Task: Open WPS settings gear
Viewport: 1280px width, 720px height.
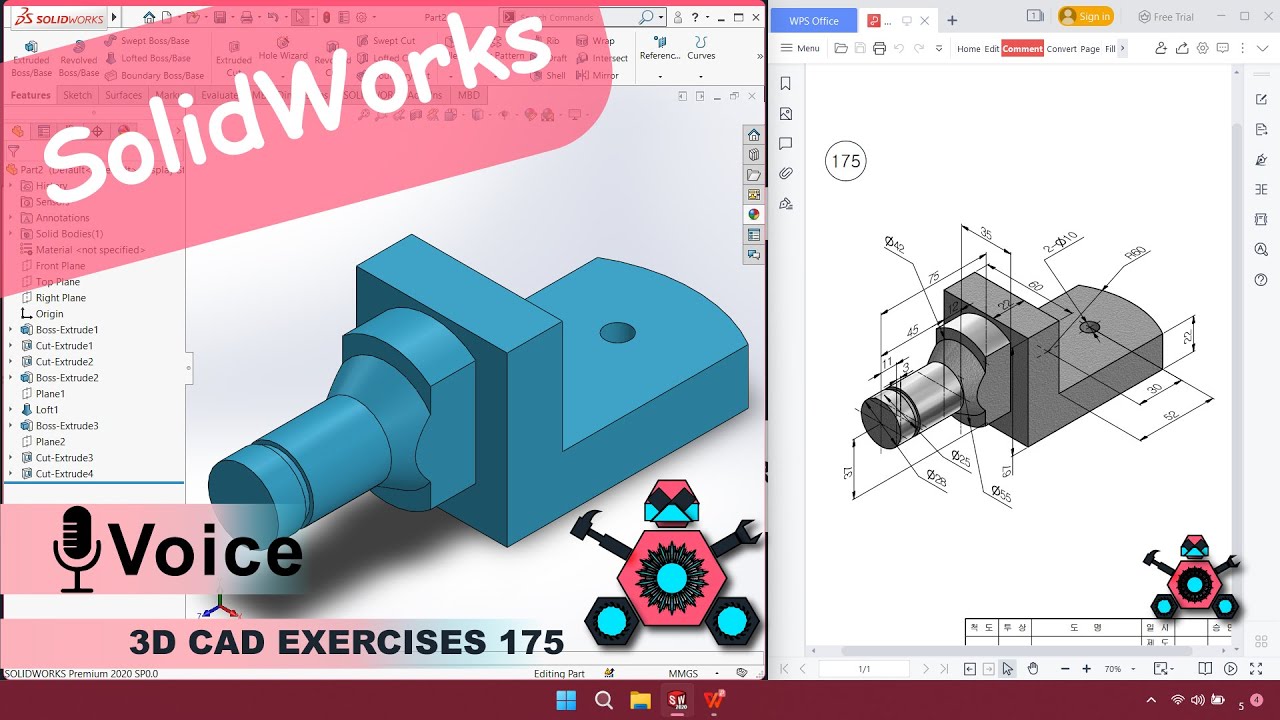Action: click(1203, 48)
